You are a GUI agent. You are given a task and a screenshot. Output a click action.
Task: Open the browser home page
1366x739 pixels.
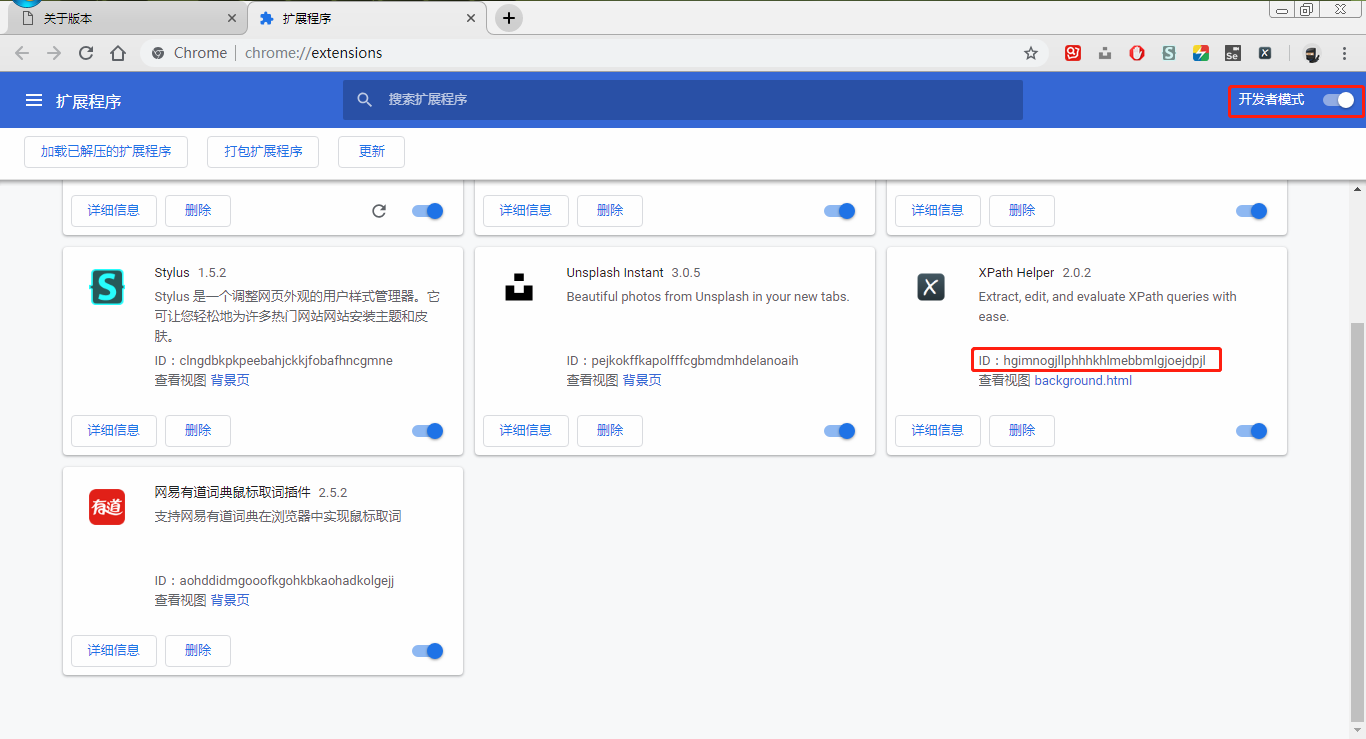pos(118,53)
